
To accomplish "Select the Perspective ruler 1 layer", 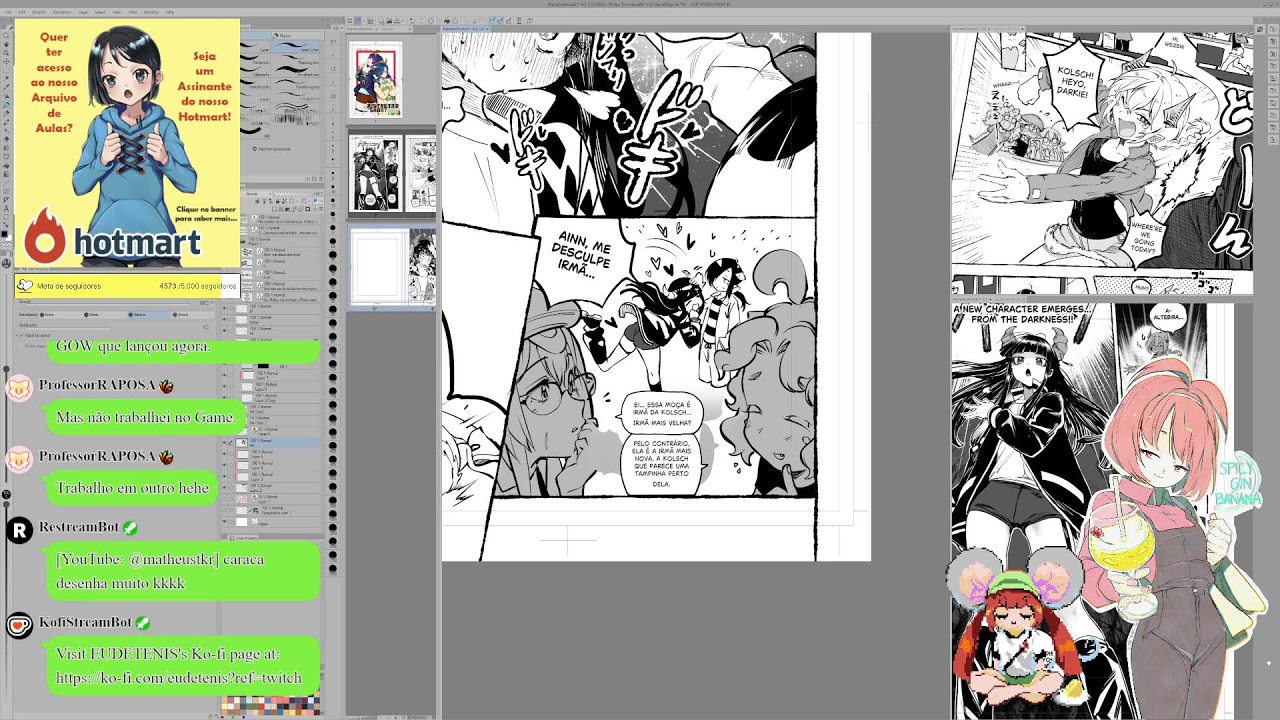I will point(277,510).
